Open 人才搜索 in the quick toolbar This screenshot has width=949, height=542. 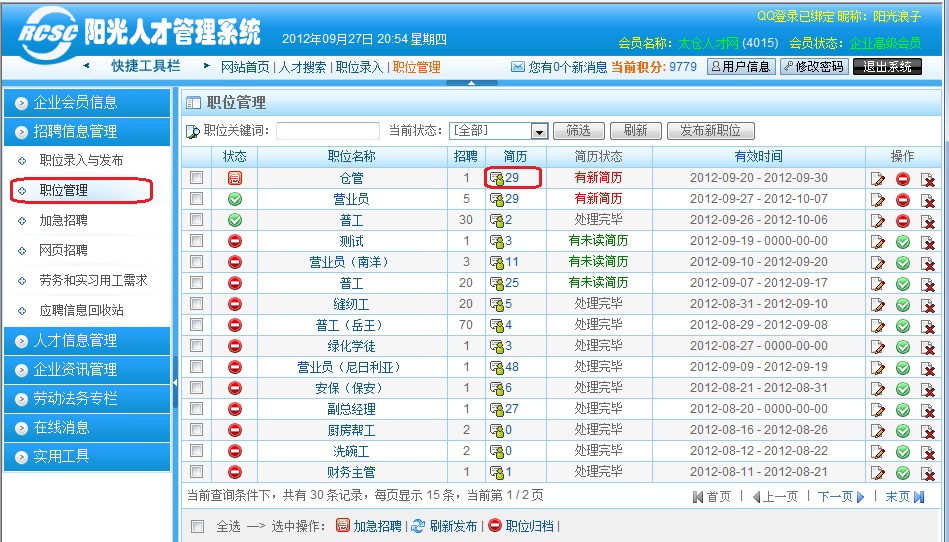coord(302,67)
